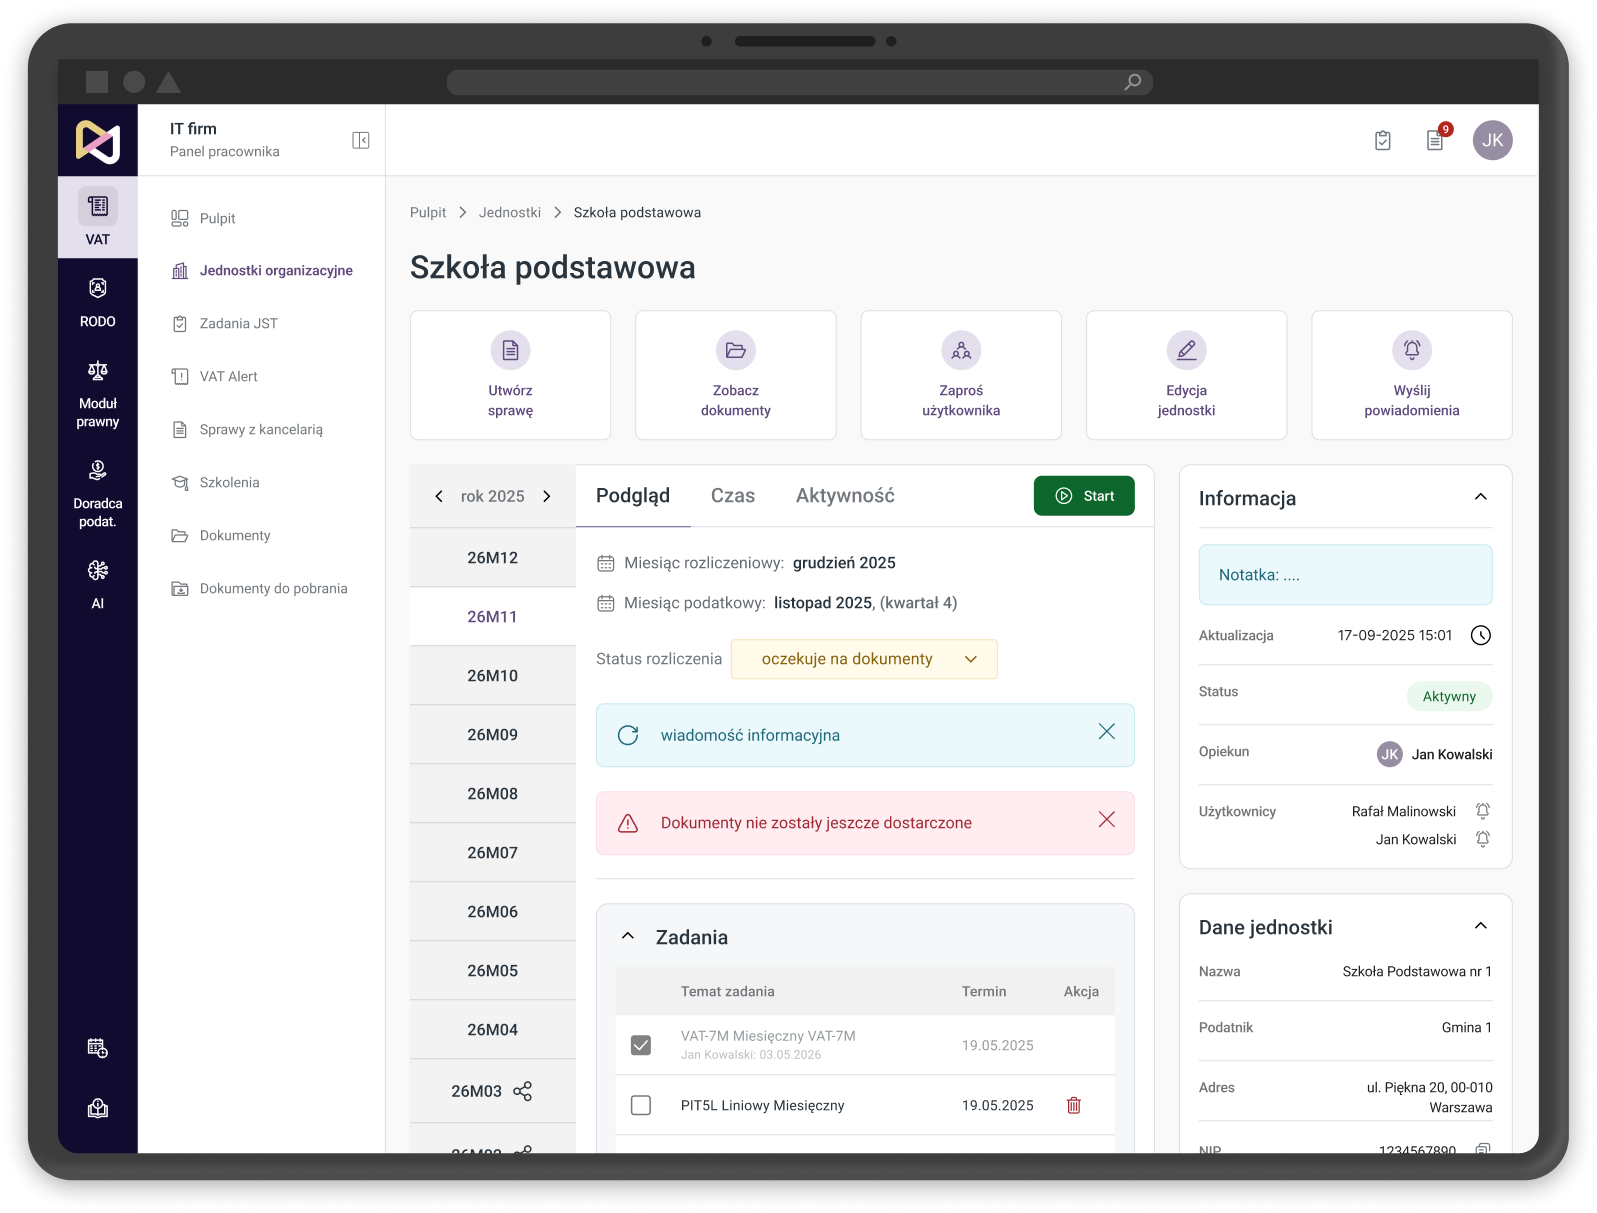The width and height of the screenshot is (1597, 1213).
Task: Switch to the Aktywność tab
Action: (x=845, y=496)
